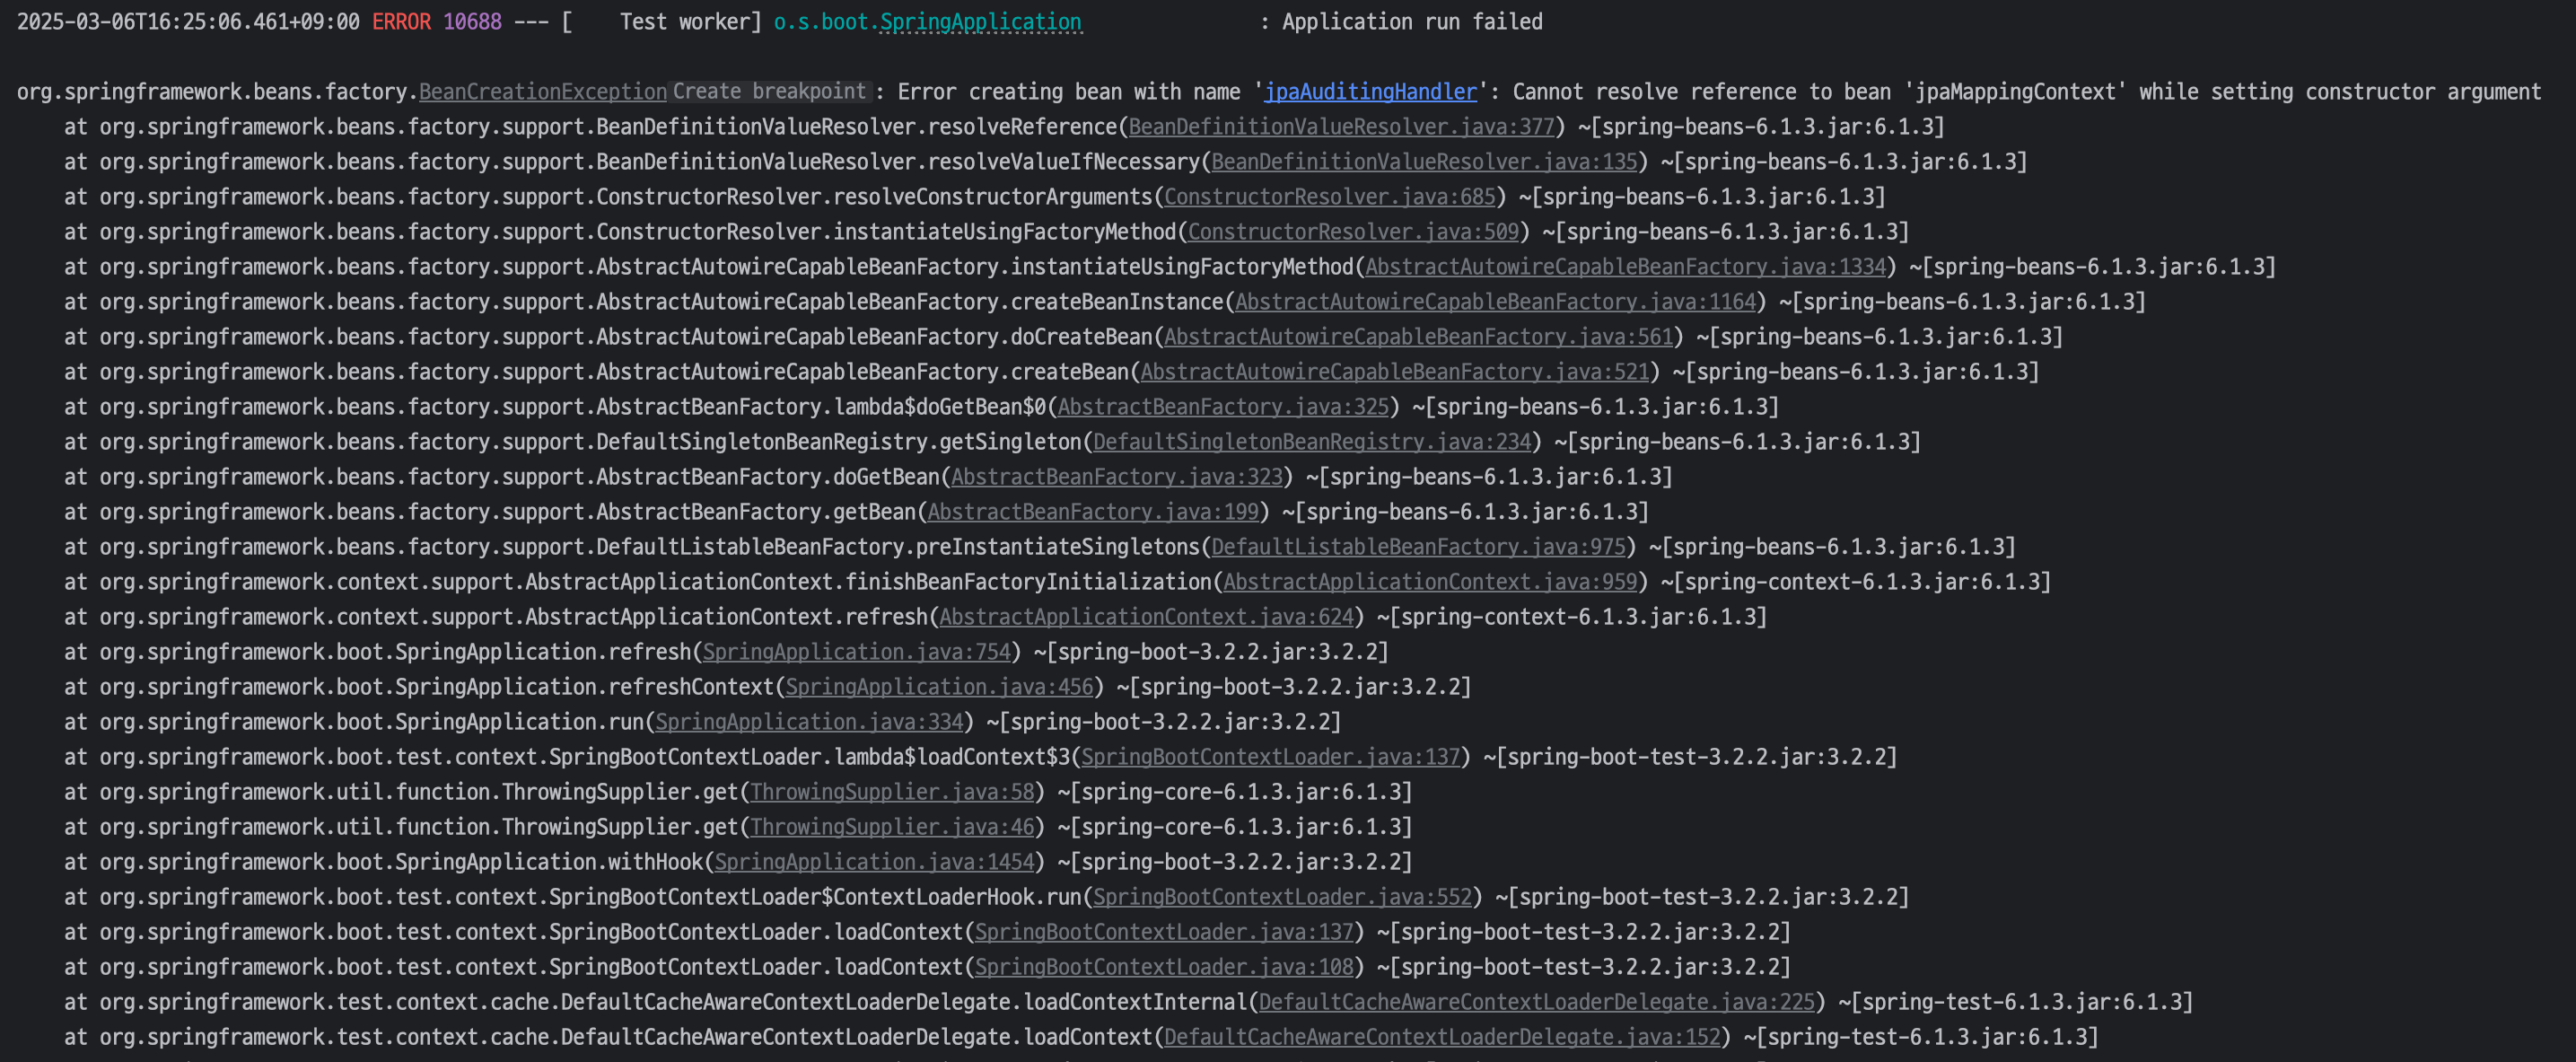Click the Create breakpoint hint
The image size is (2576, 1062).
pyautogui.click(x=768, y=92)
